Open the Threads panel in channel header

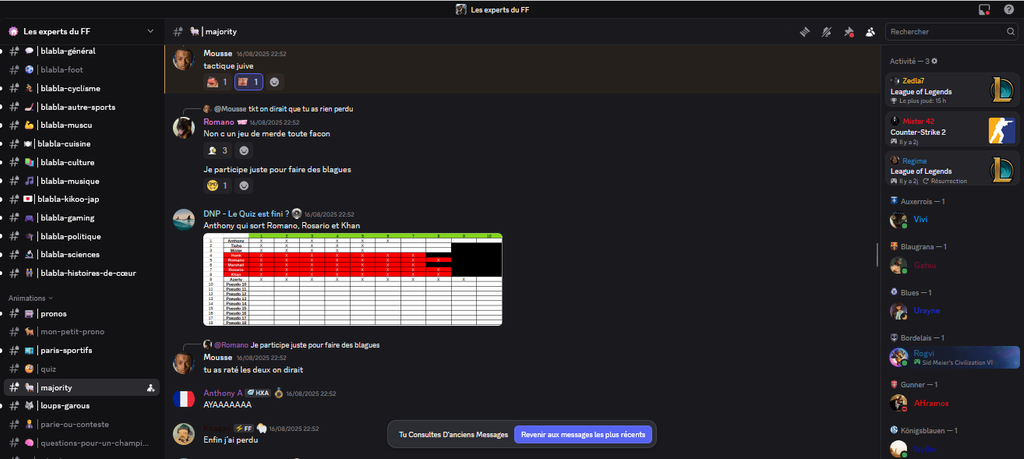(x=804, y=32)
